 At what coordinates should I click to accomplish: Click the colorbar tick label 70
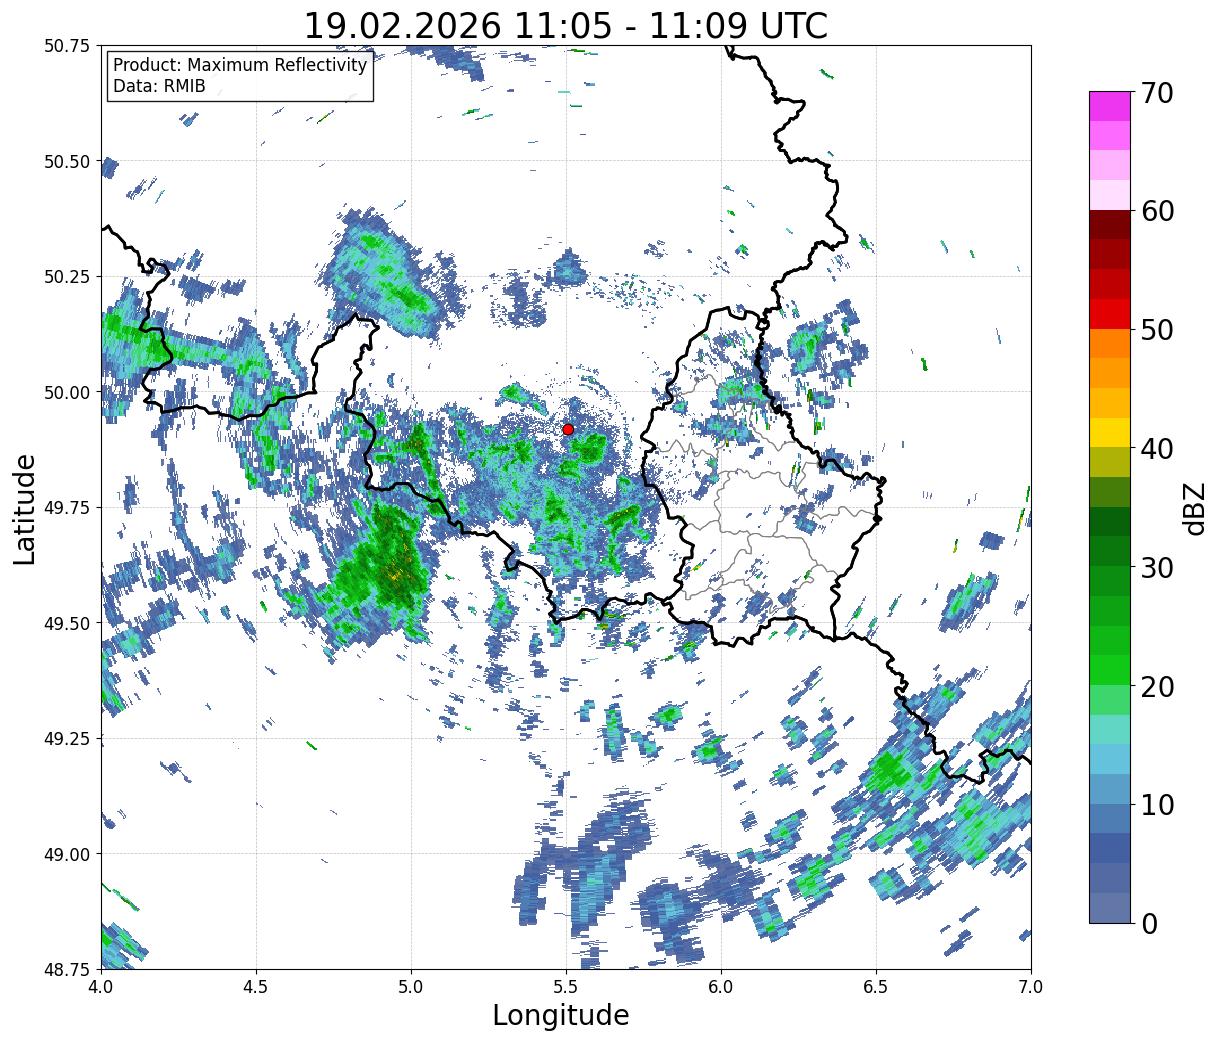(1157, 93)
